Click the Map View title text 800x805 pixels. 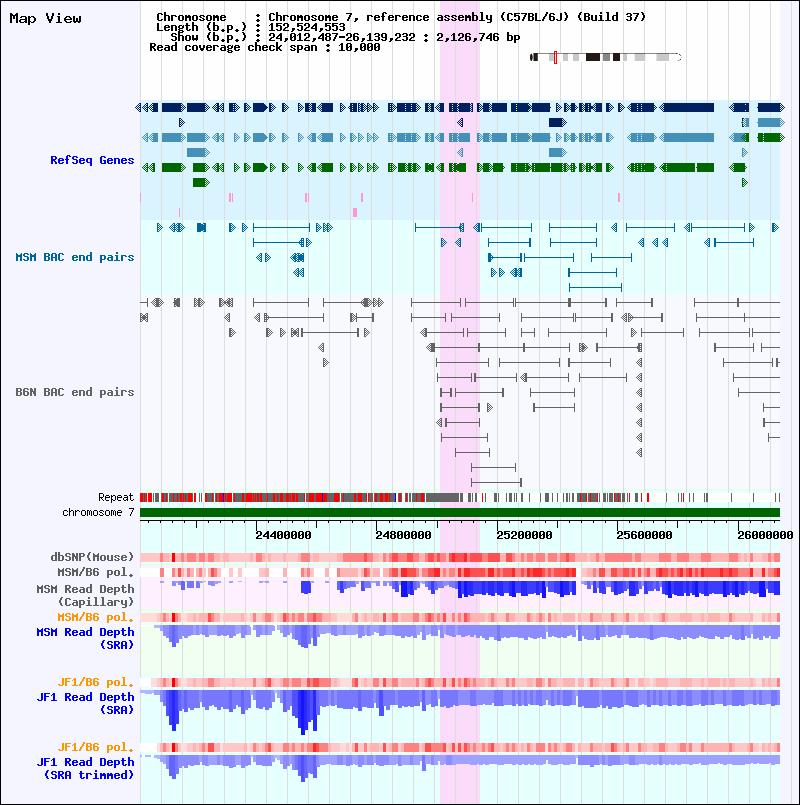(45, 18)
